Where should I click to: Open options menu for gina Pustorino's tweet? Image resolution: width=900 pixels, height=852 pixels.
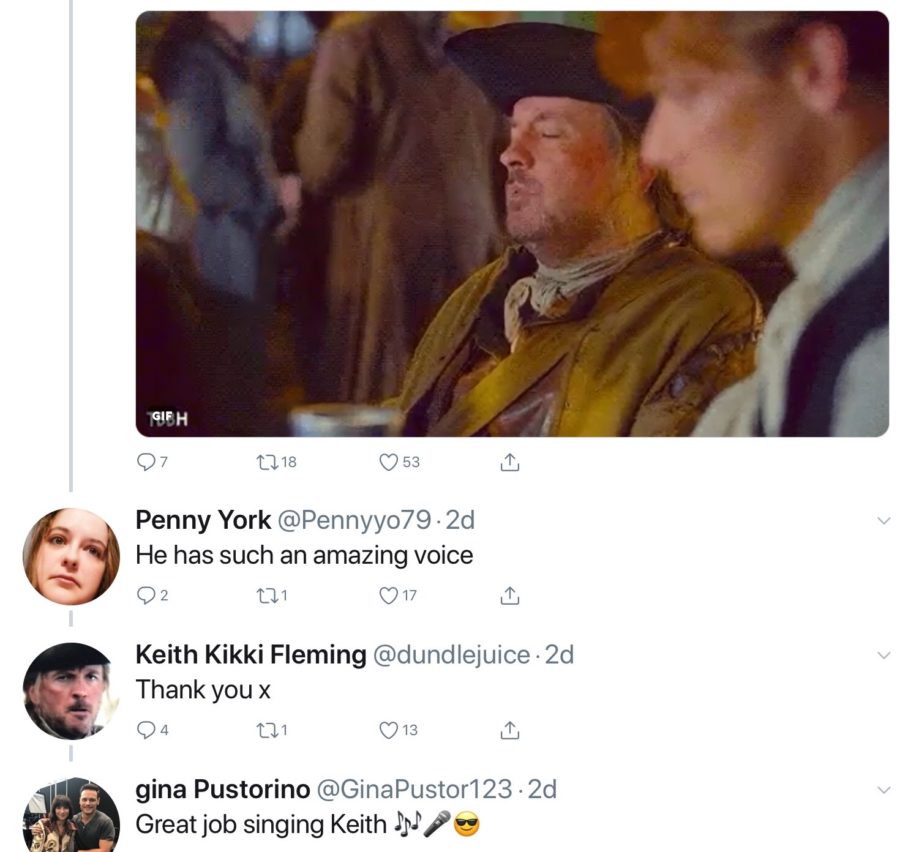click(883, 790)
